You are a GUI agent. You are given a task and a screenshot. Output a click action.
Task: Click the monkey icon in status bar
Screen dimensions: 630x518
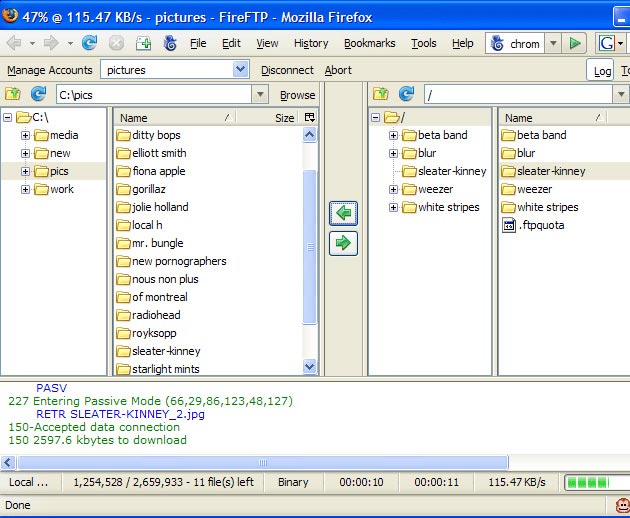point(622,505)
